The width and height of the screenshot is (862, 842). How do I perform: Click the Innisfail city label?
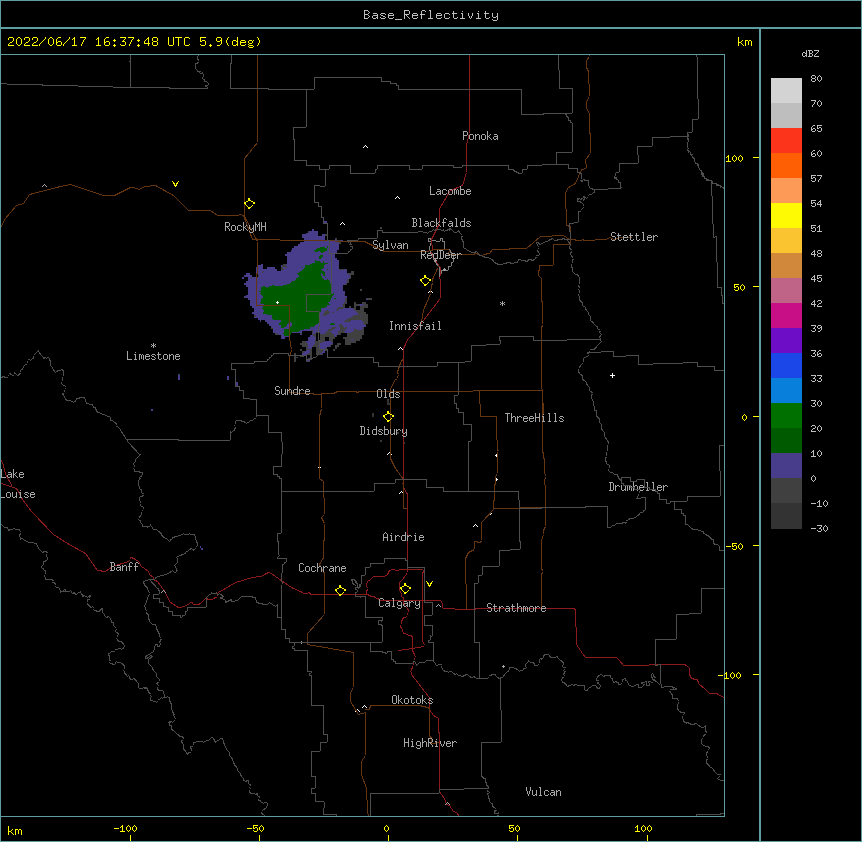(415, 326)
